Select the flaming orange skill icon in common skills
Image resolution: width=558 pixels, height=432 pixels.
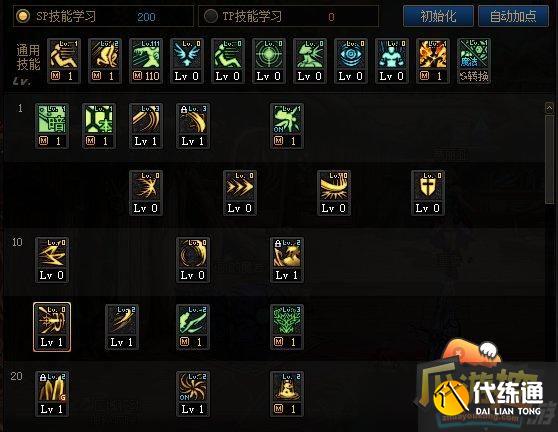433,61
